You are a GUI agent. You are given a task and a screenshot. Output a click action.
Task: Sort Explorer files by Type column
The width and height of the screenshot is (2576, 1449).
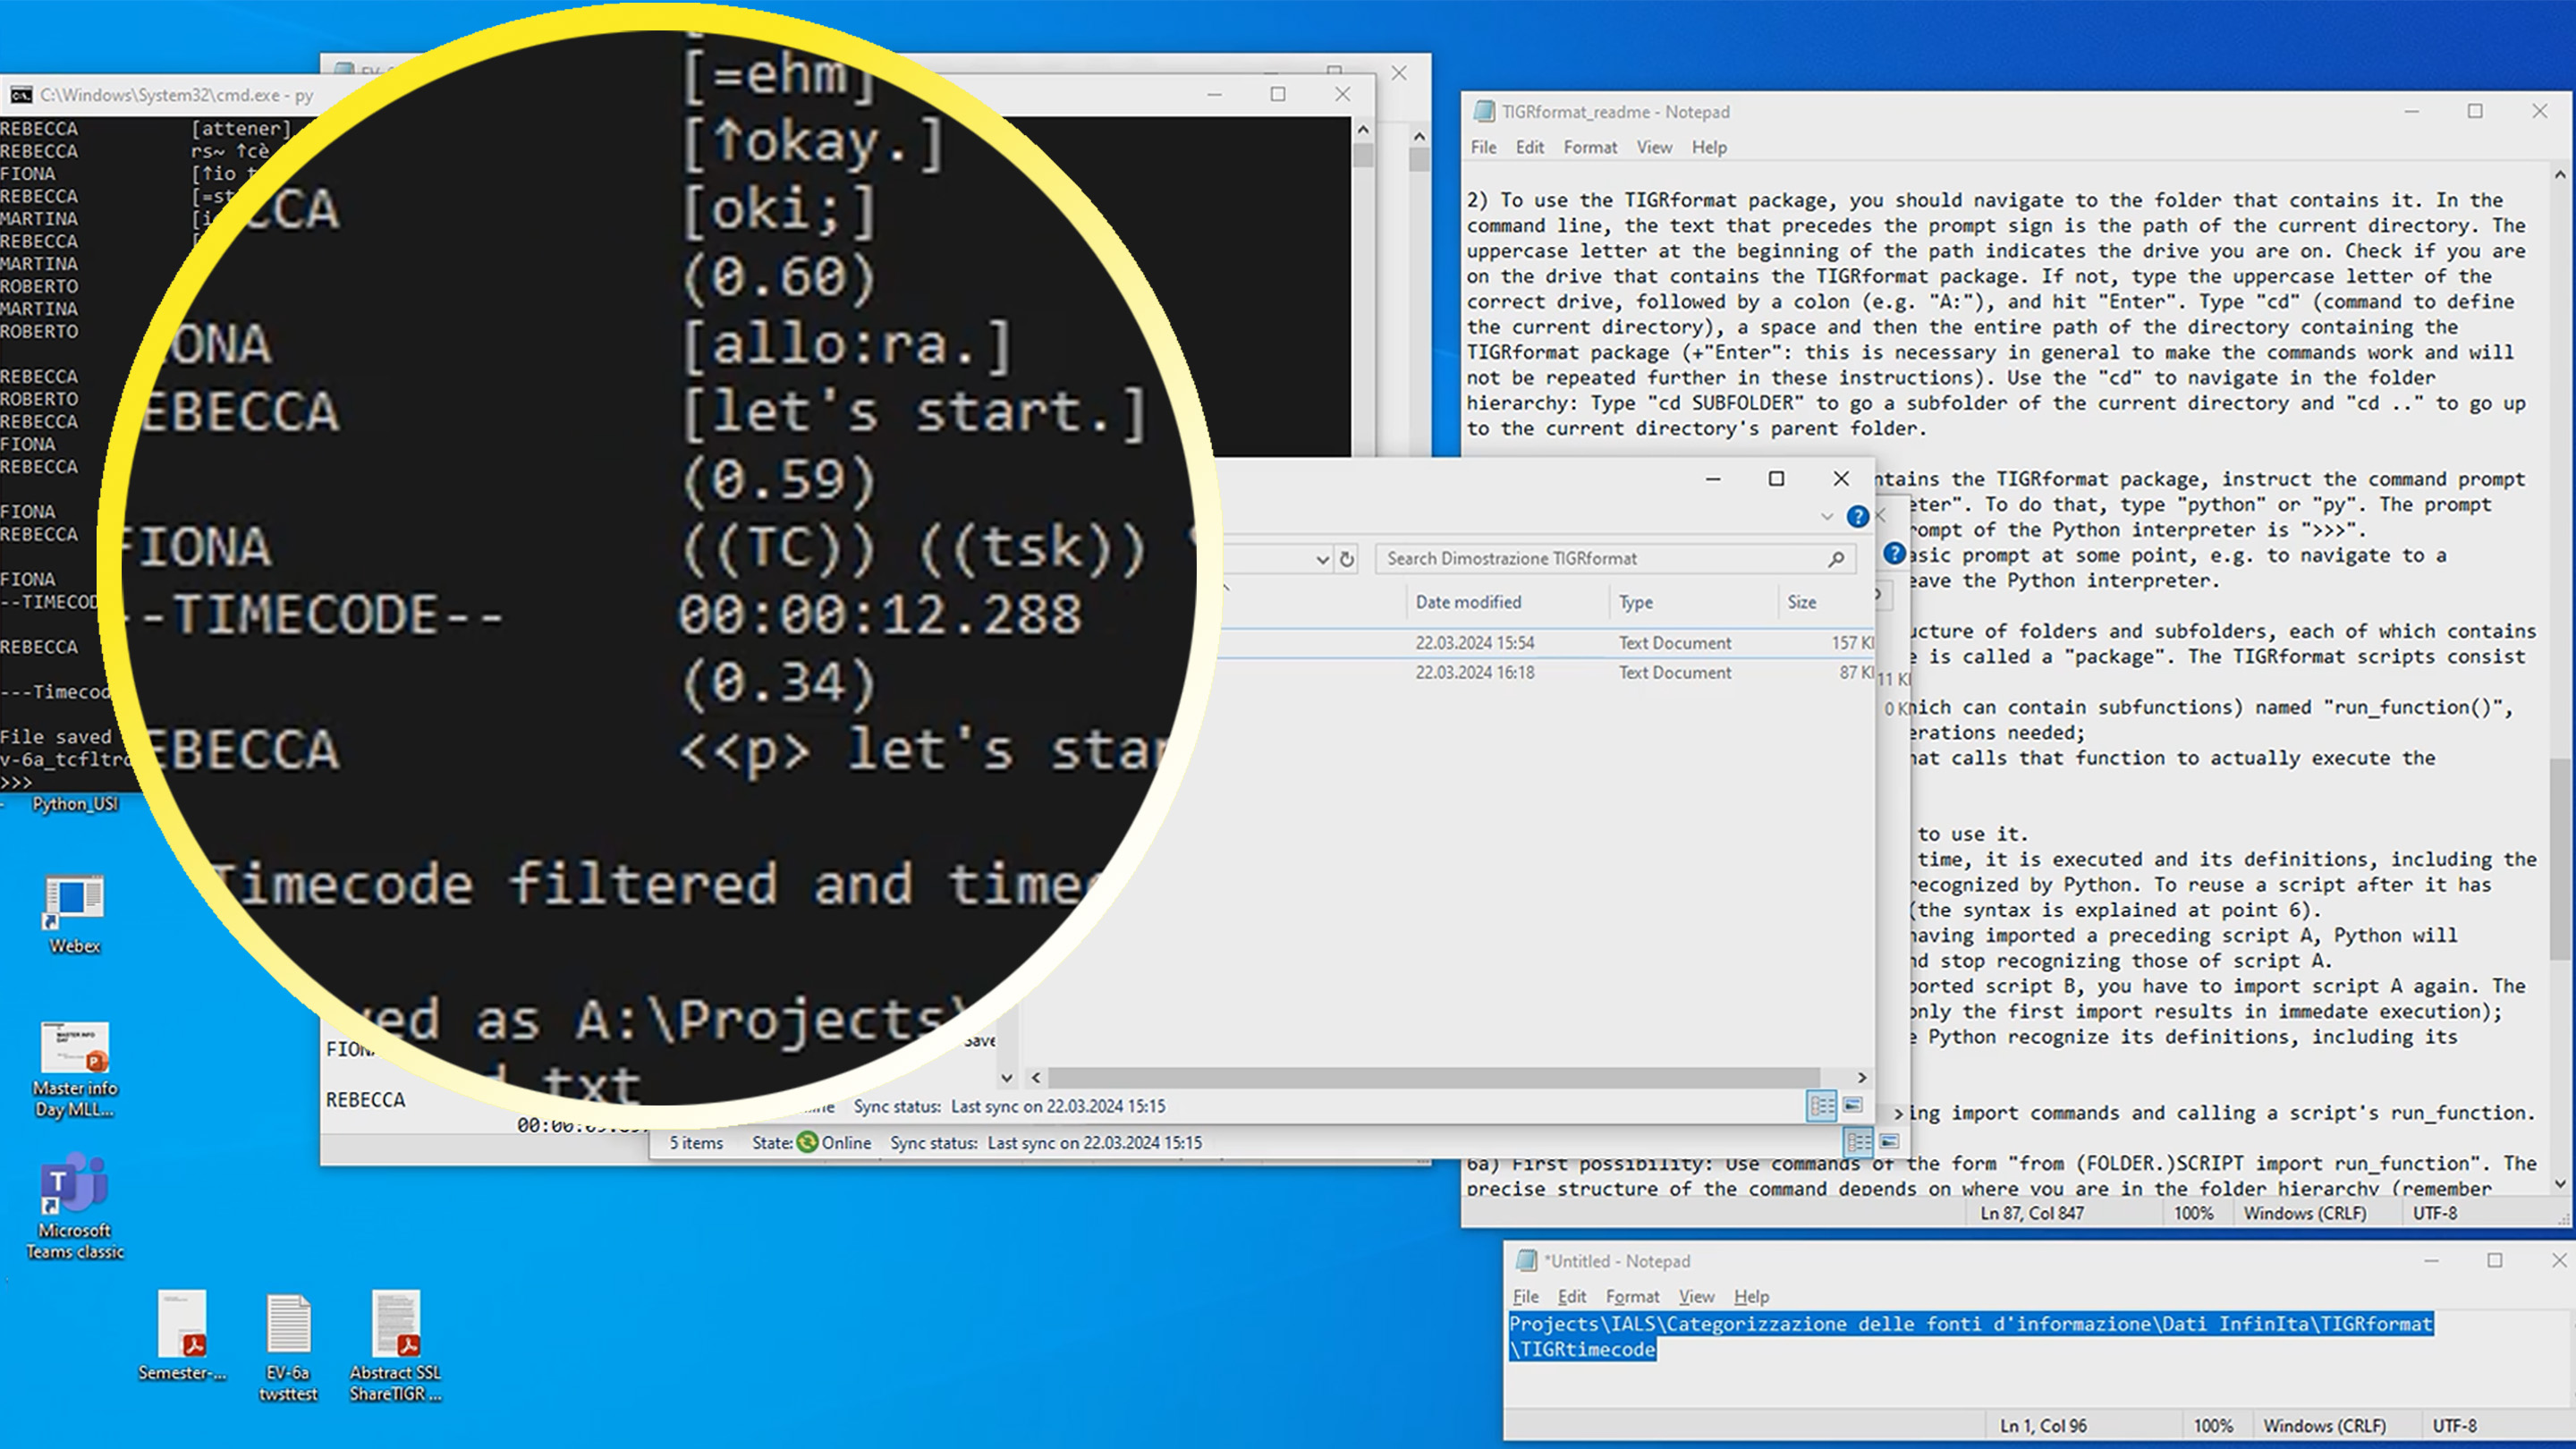click(x=1636, y=602)
